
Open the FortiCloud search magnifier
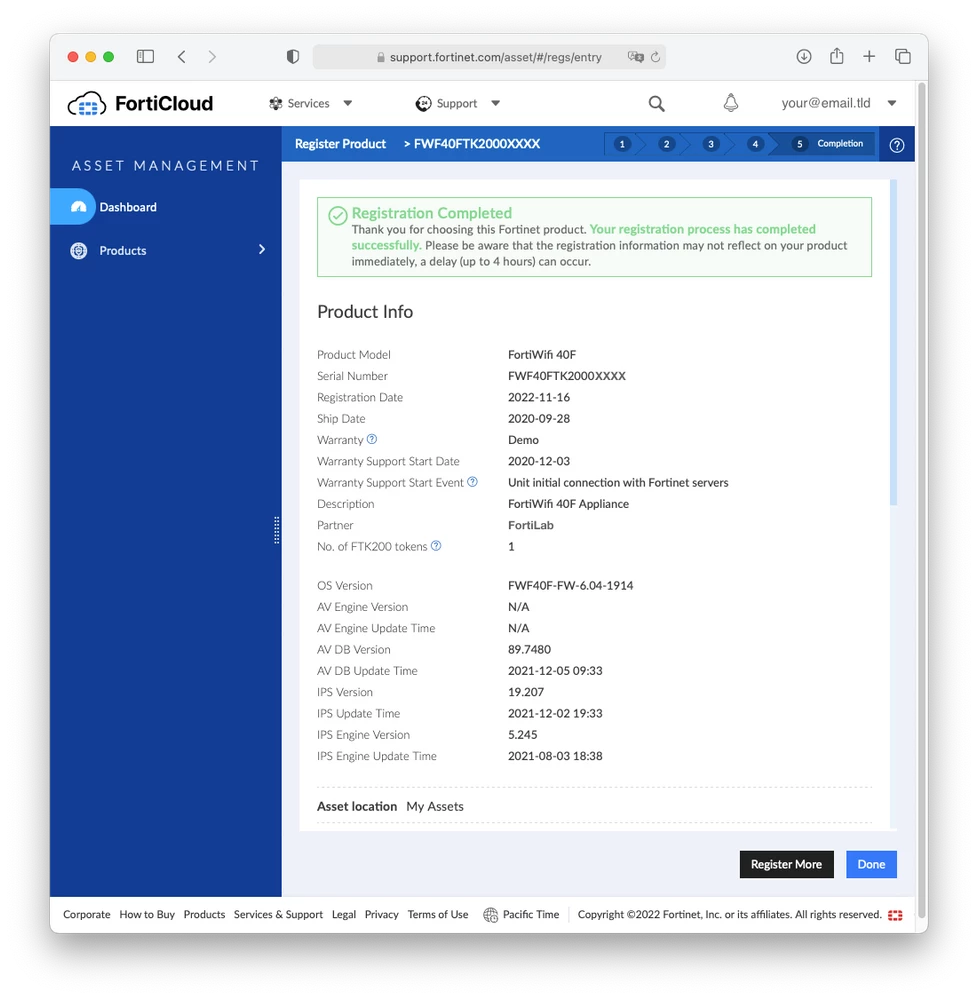coord(656,103)
